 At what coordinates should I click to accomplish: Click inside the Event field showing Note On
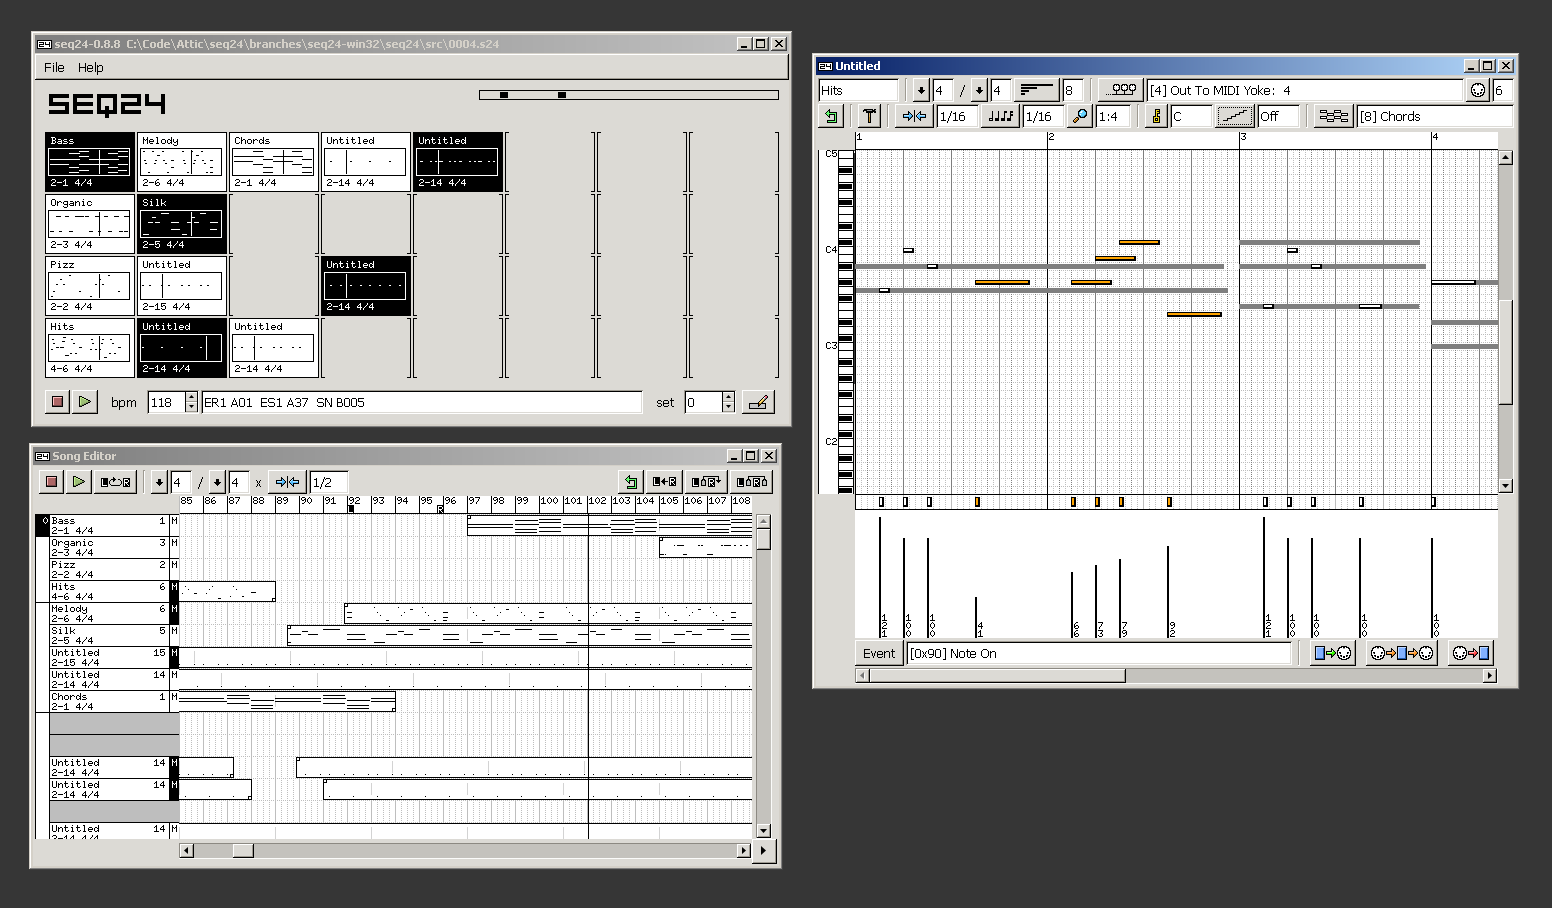click(x=1100, y=653)
